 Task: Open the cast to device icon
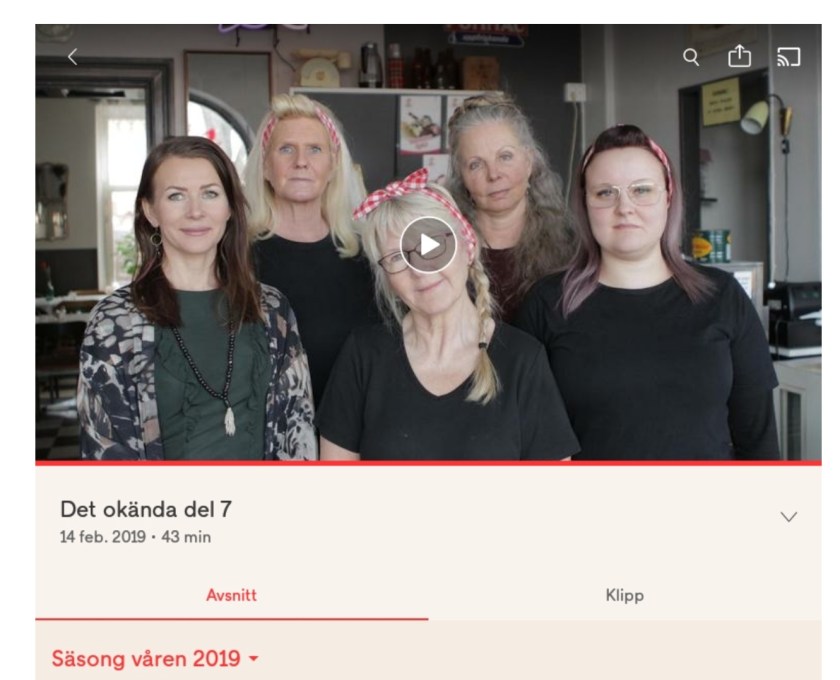(x=789, y=57)
